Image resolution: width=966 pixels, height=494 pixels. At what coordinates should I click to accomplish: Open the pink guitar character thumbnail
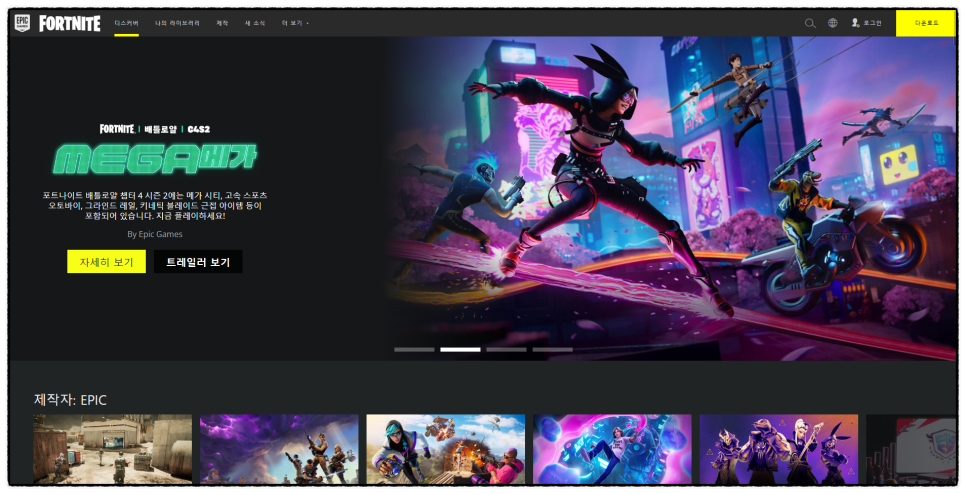point(612,449)
